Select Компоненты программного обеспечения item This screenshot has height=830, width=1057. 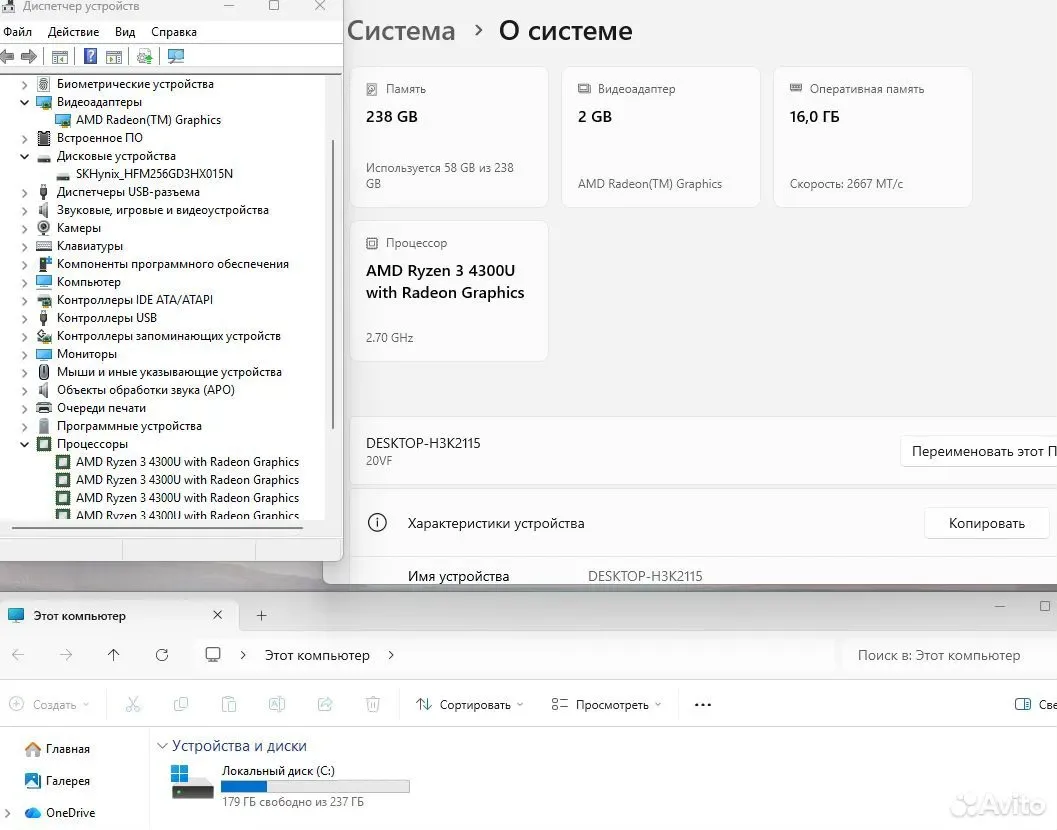(173, 264)
